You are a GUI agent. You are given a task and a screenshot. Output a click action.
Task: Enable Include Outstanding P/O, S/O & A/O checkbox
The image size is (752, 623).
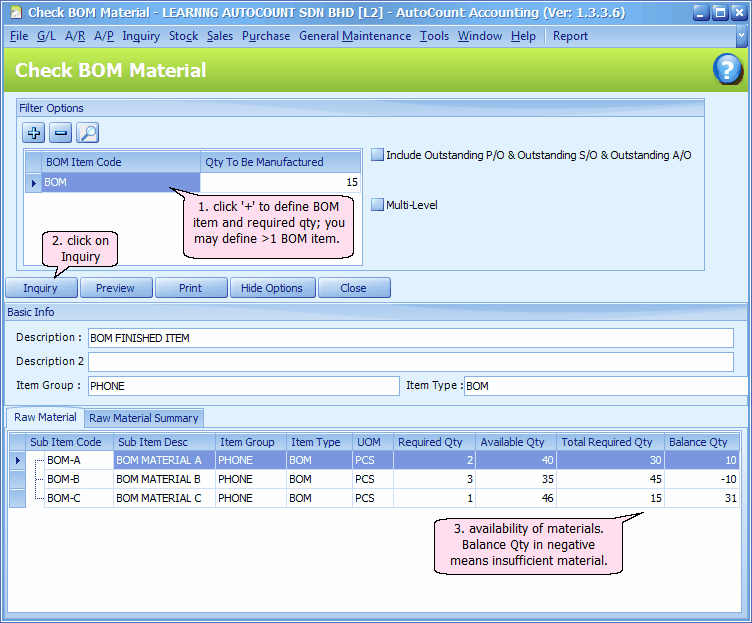pos(377,155)
